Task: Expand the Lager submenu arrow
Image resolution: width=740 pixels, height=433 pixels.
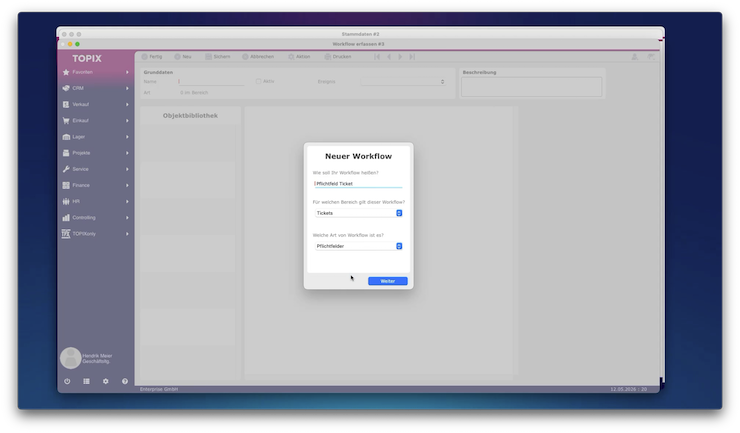Action: coord(127,137)
